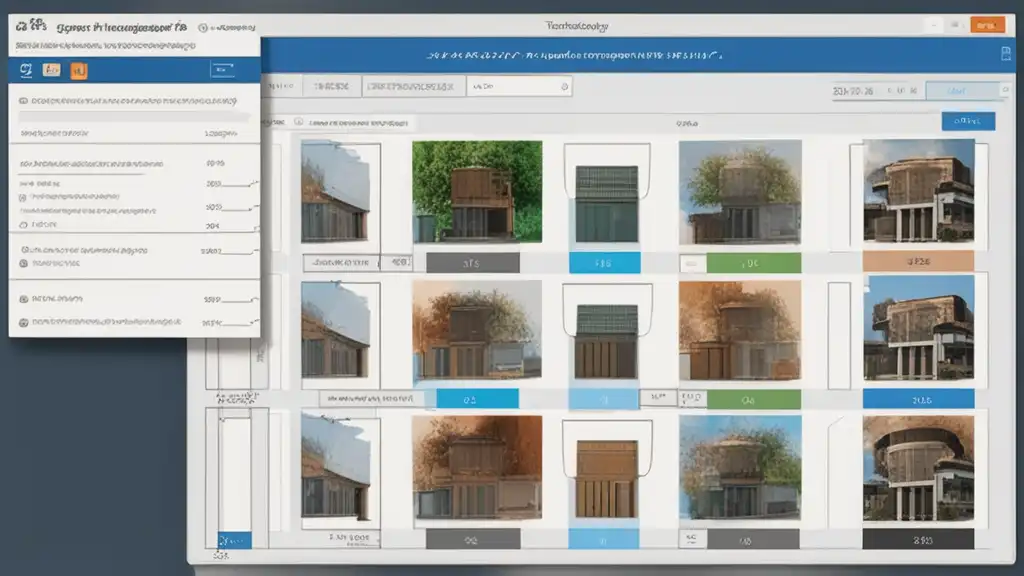1024x576 pixels.
Task: Open the search dropdown field in the tab row
Action: click(x=519, y=87)
